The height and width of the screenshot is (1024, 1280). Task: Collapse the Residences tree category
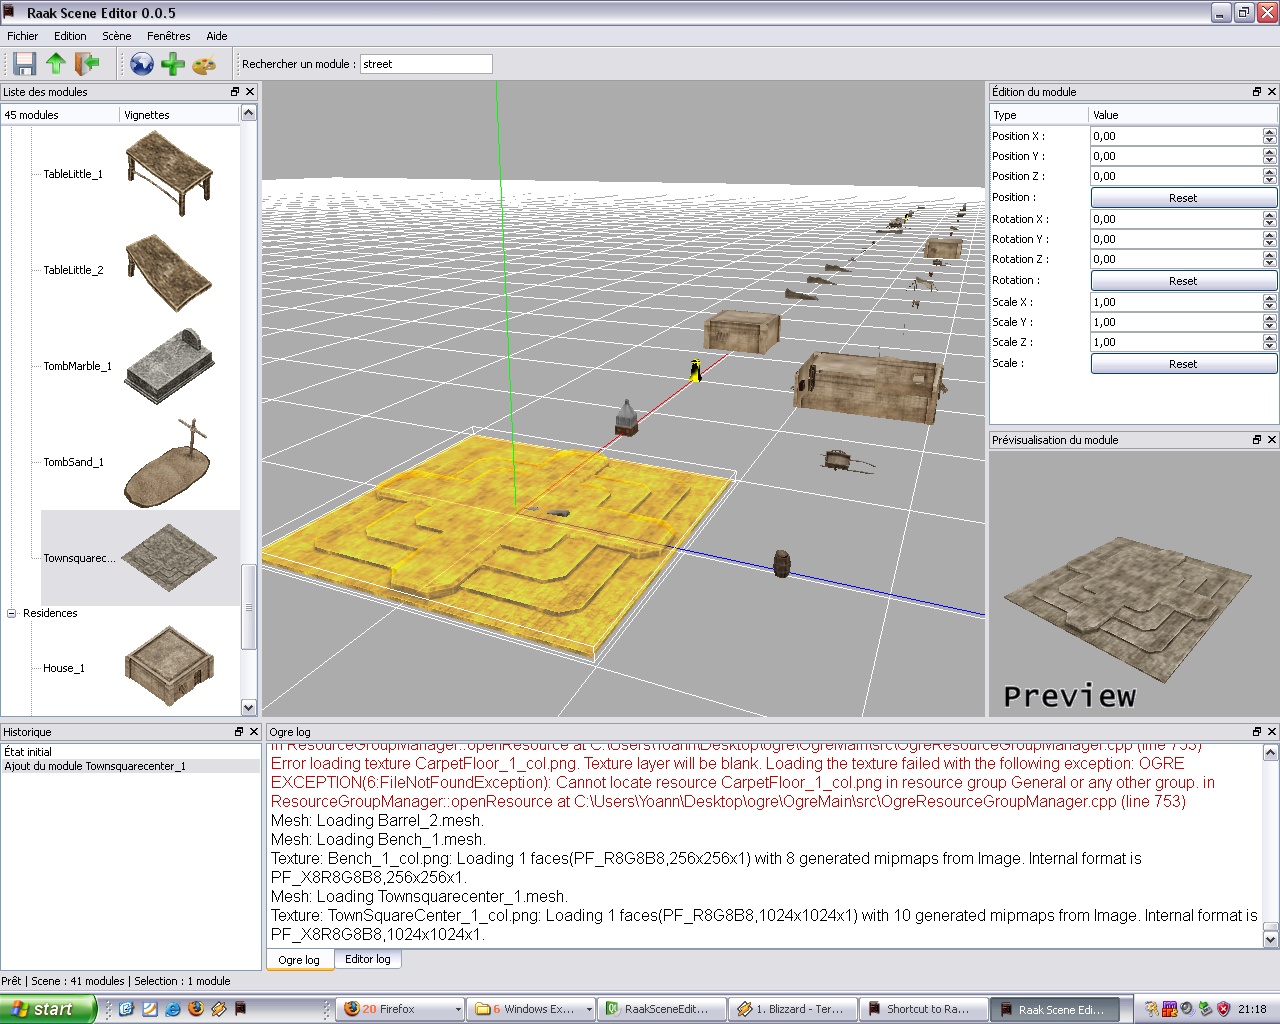12,613
